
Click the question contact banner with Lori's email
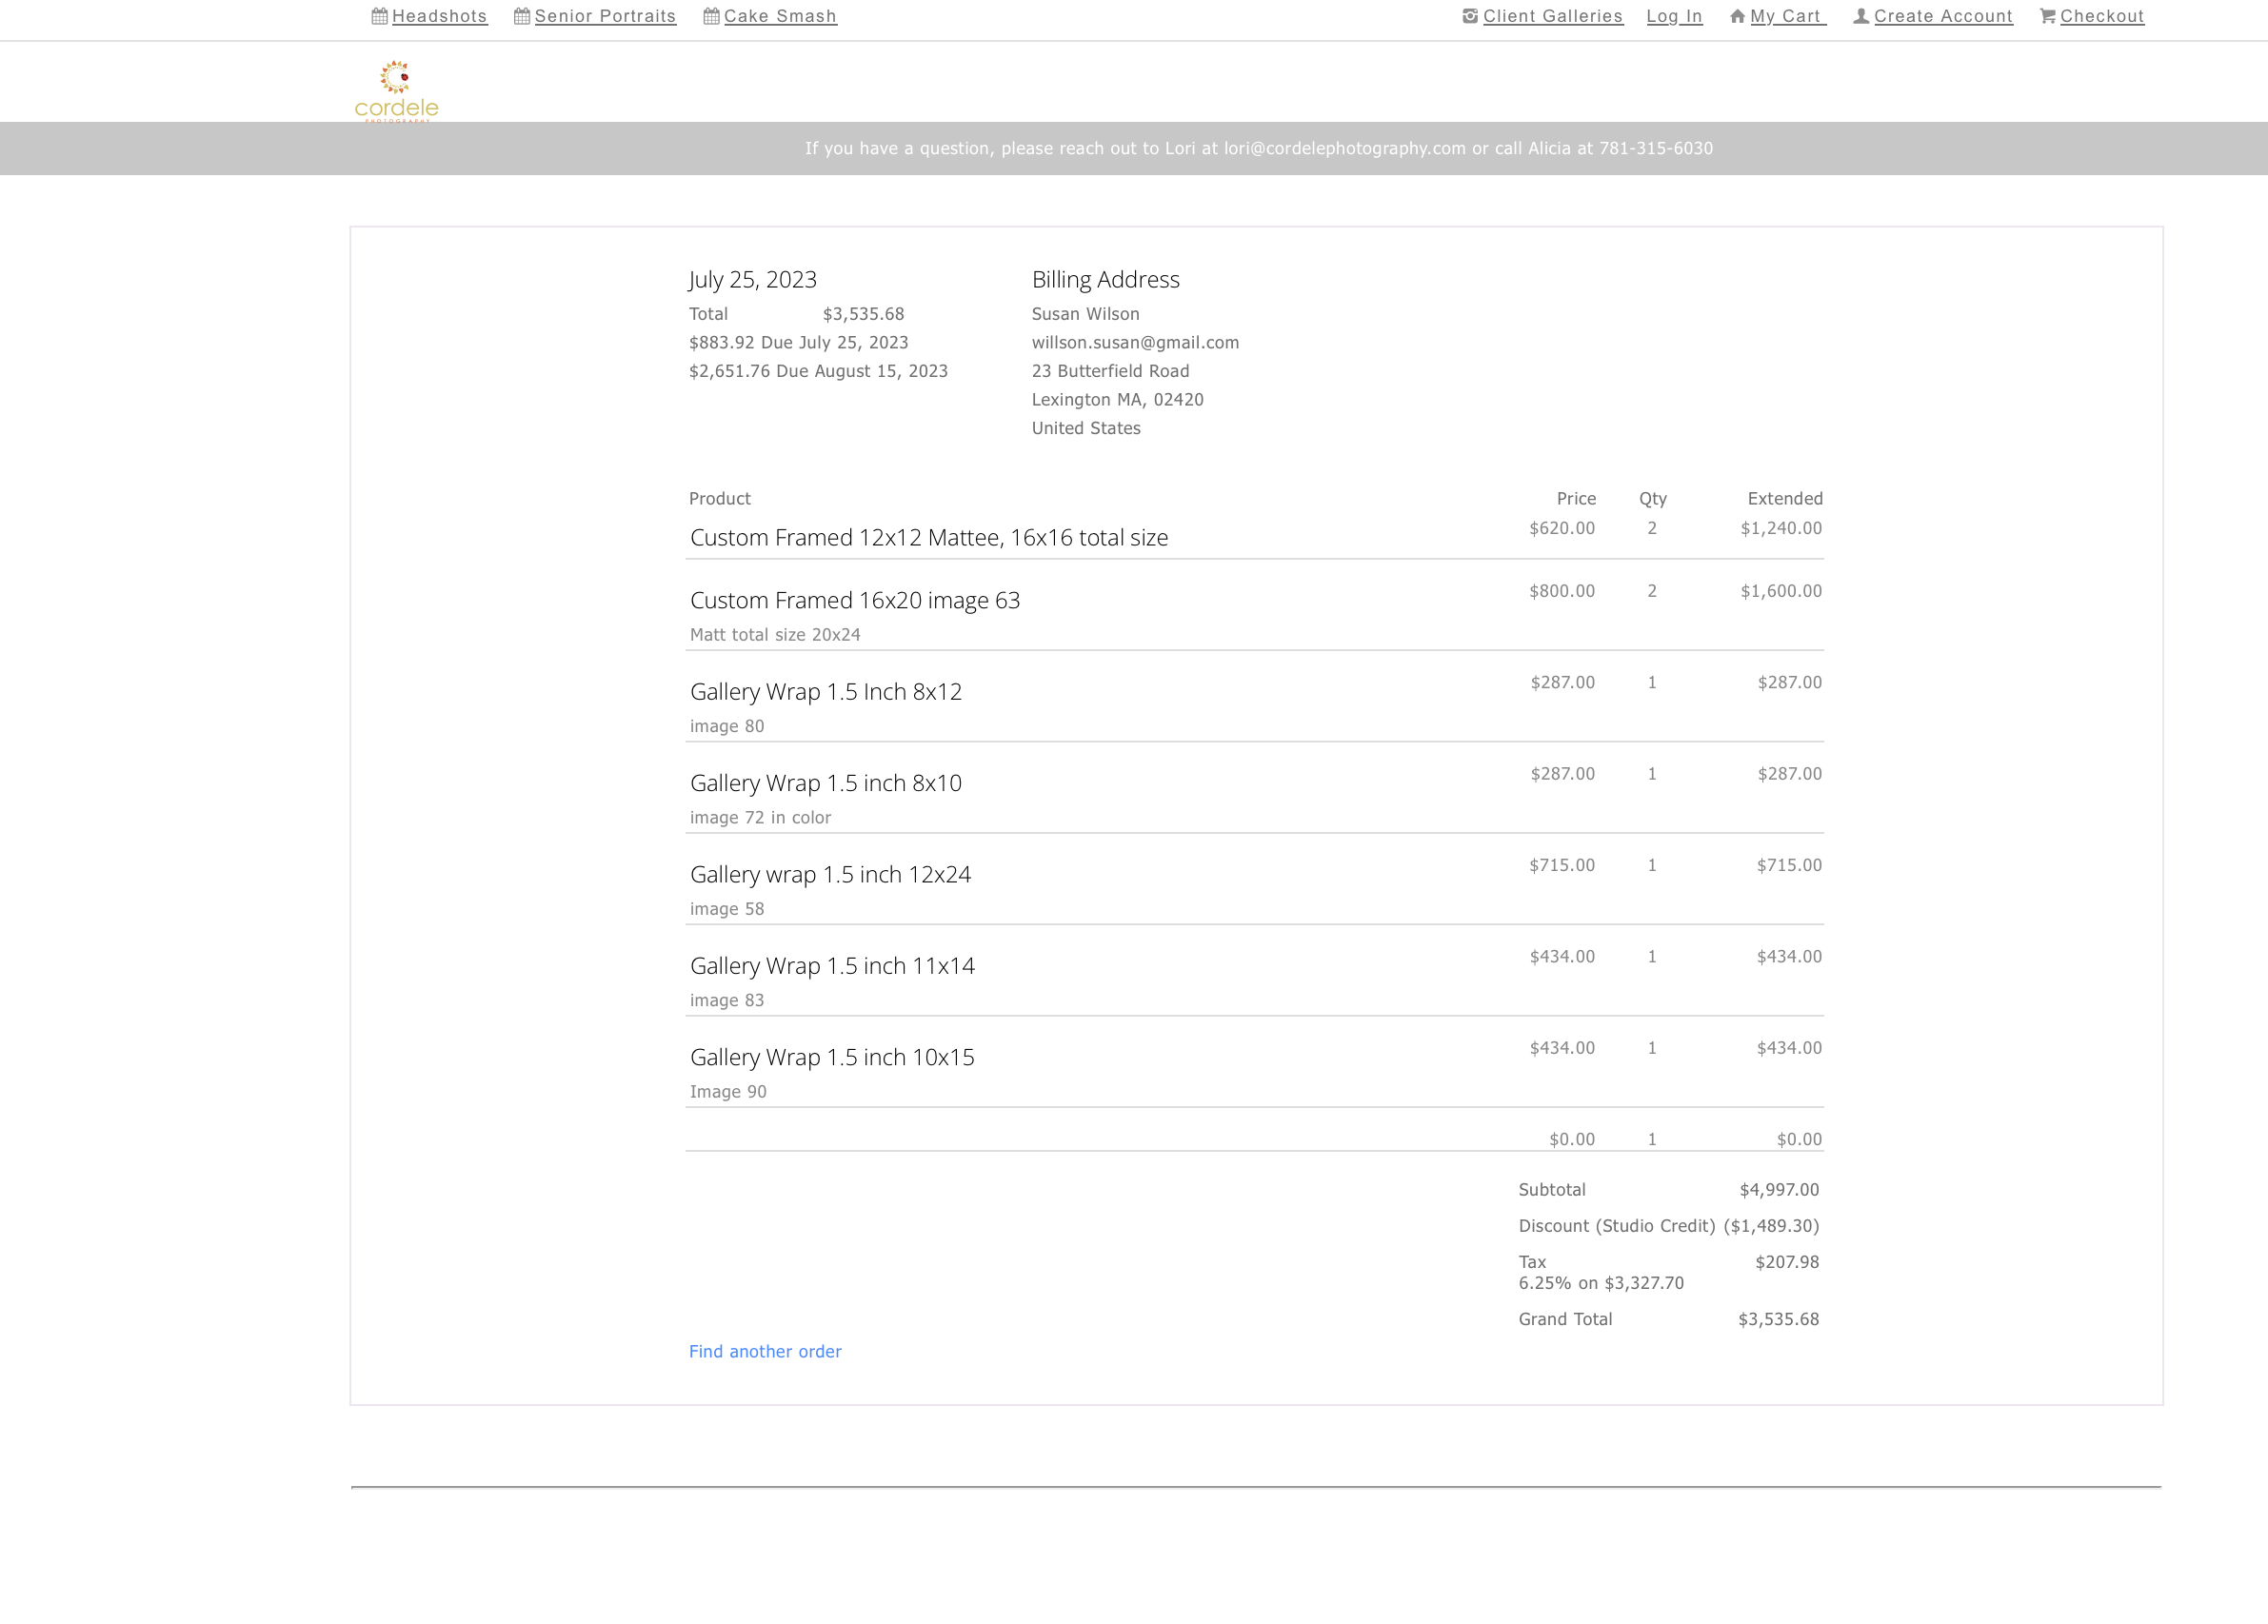click(1259, 148)
